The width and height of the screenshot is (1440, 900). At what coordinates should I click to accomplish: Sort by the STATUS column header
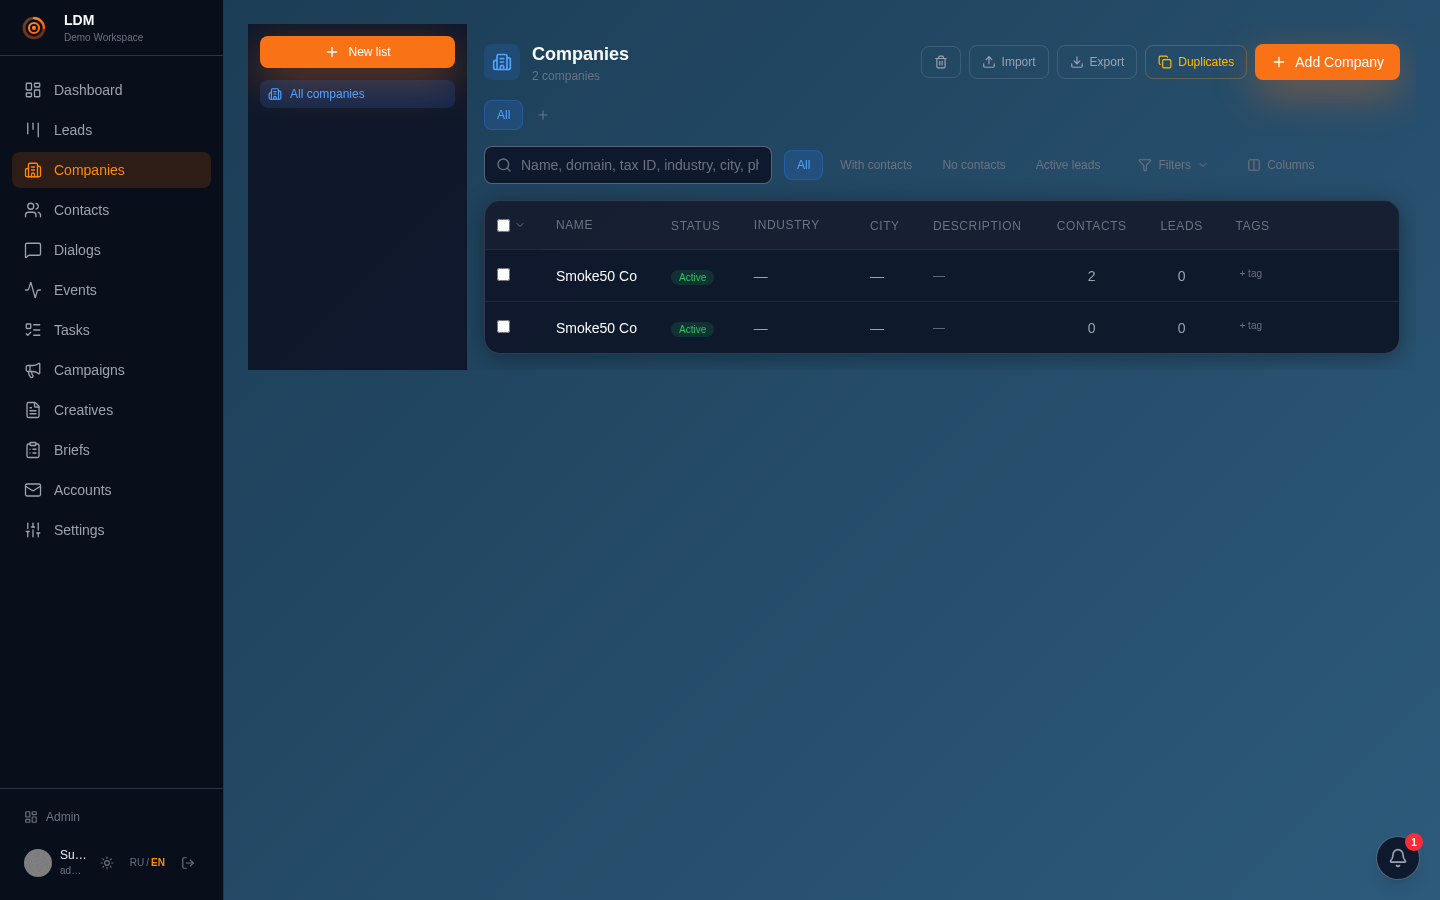point(695,226)
